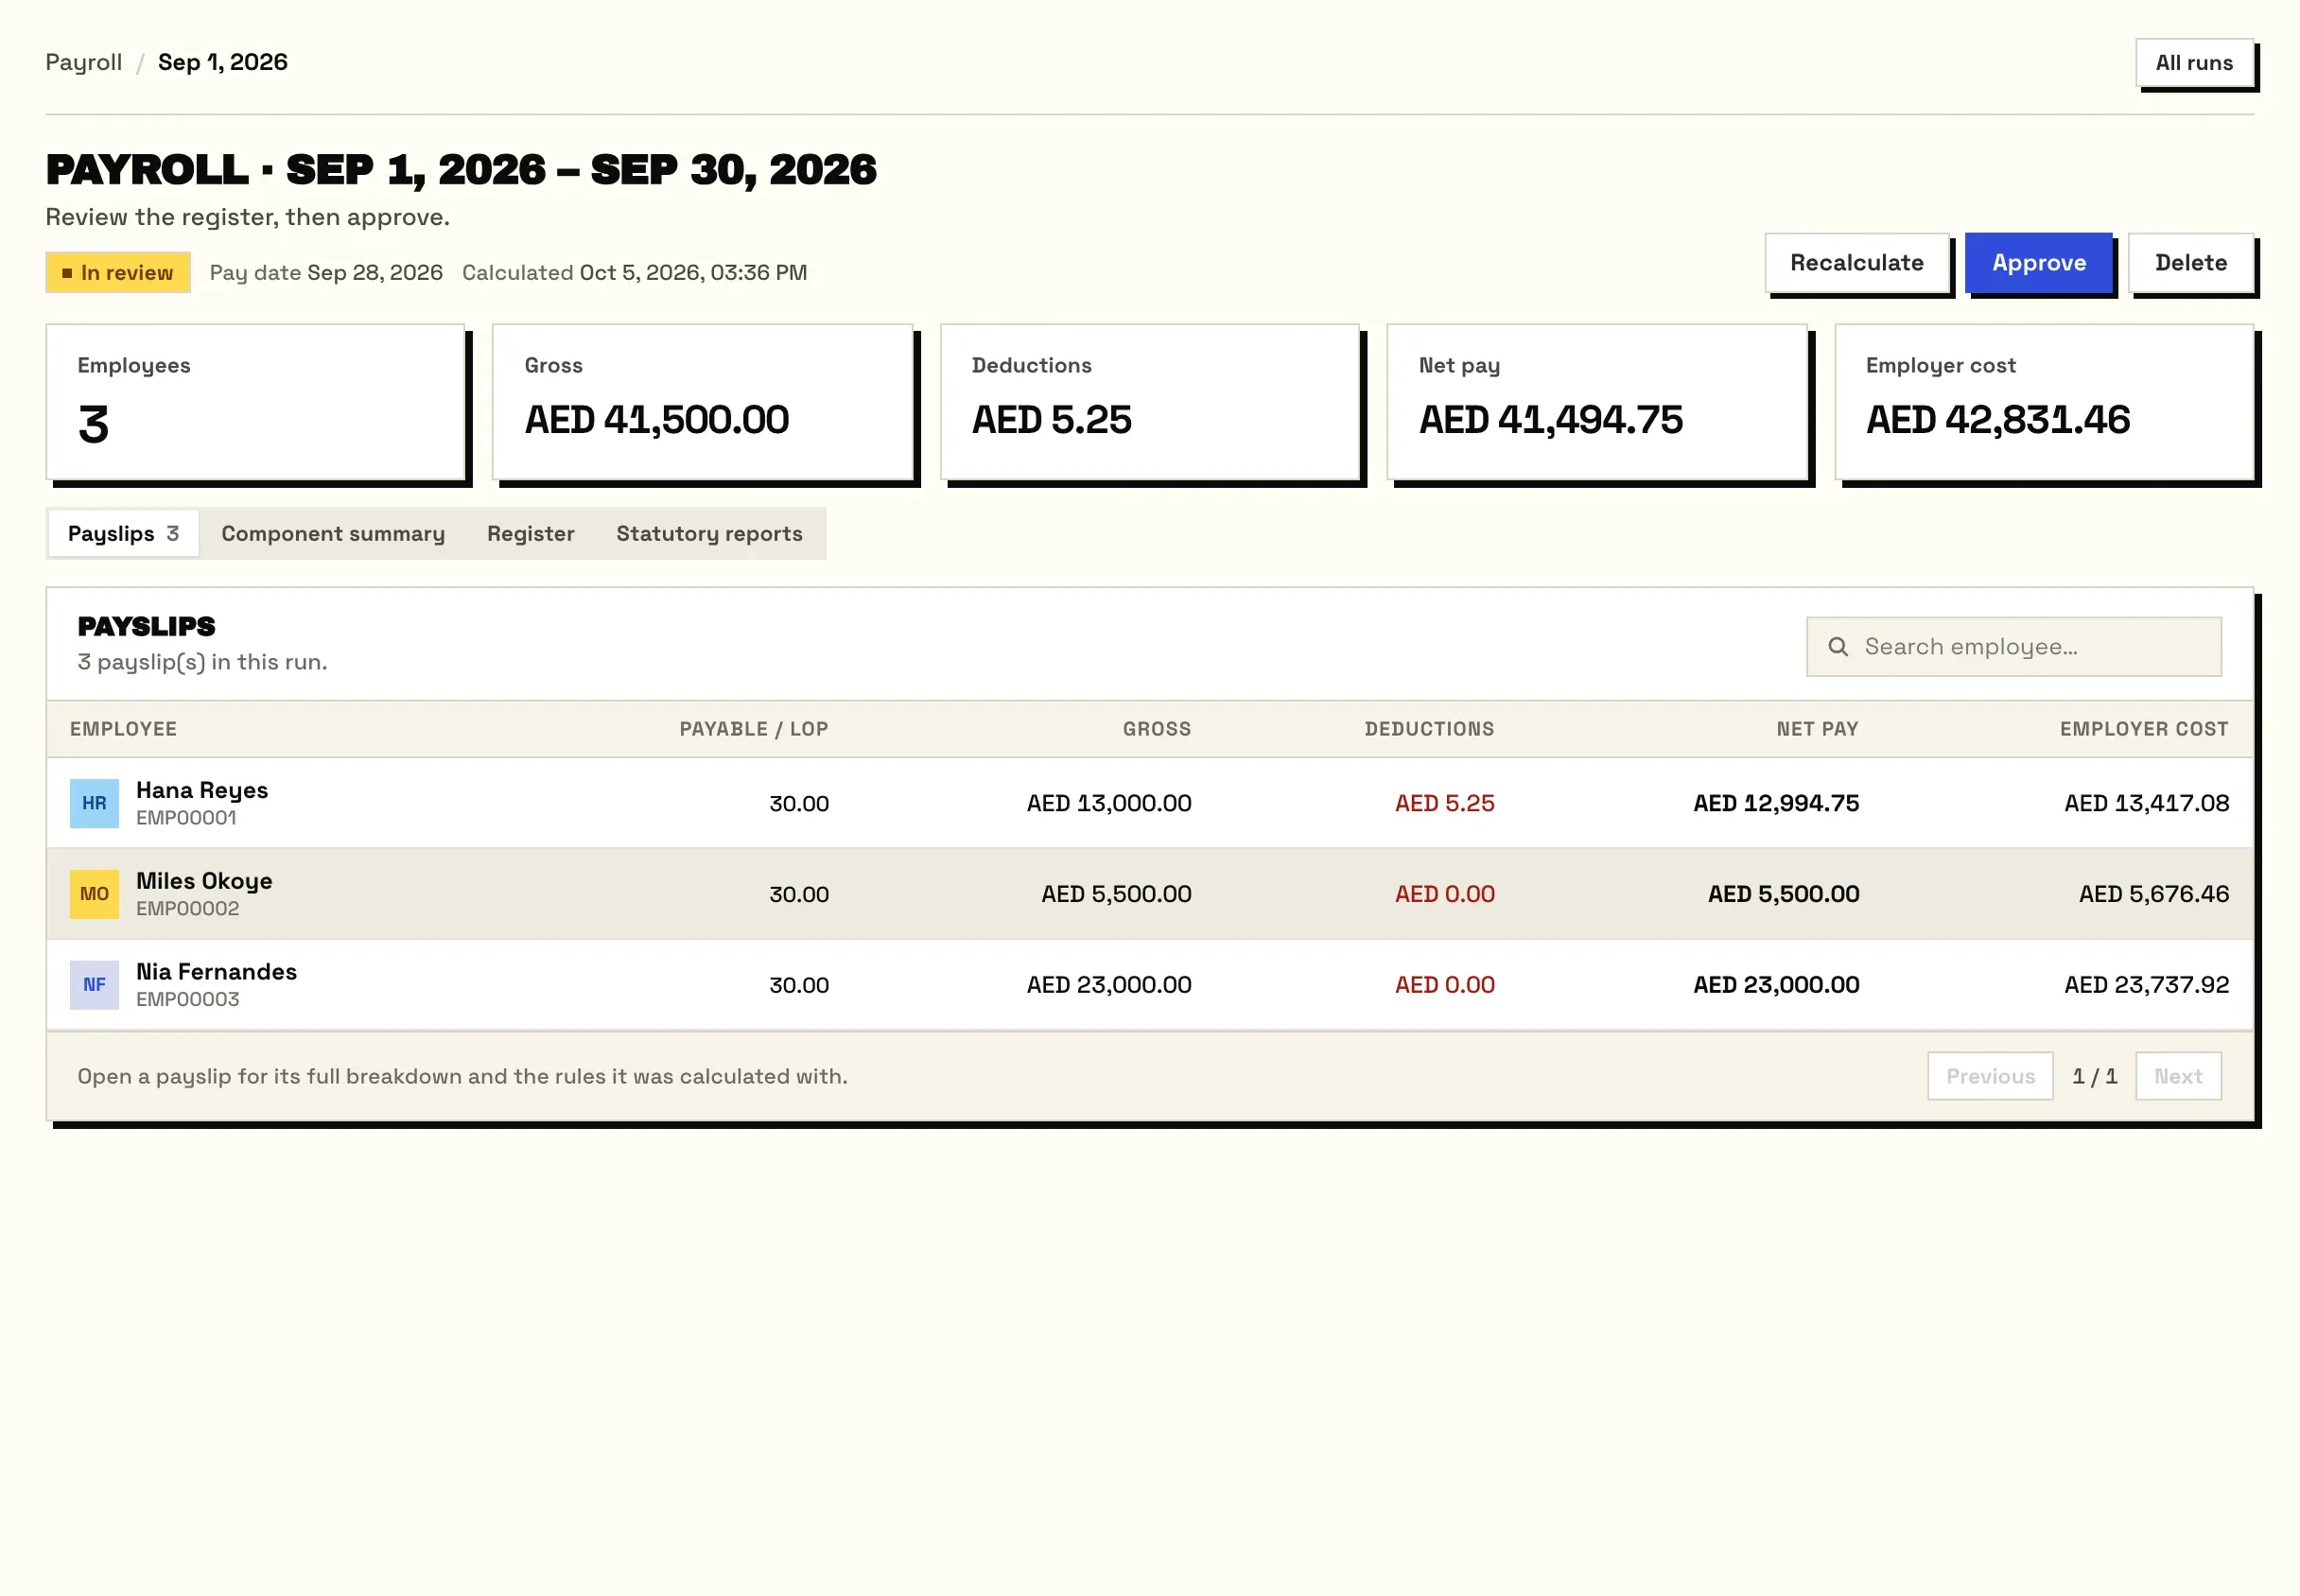The height and width of the screenshot is (1596, 2300).
Task: Click employee ID EMP00003
Action: (x=187, y=1000)
